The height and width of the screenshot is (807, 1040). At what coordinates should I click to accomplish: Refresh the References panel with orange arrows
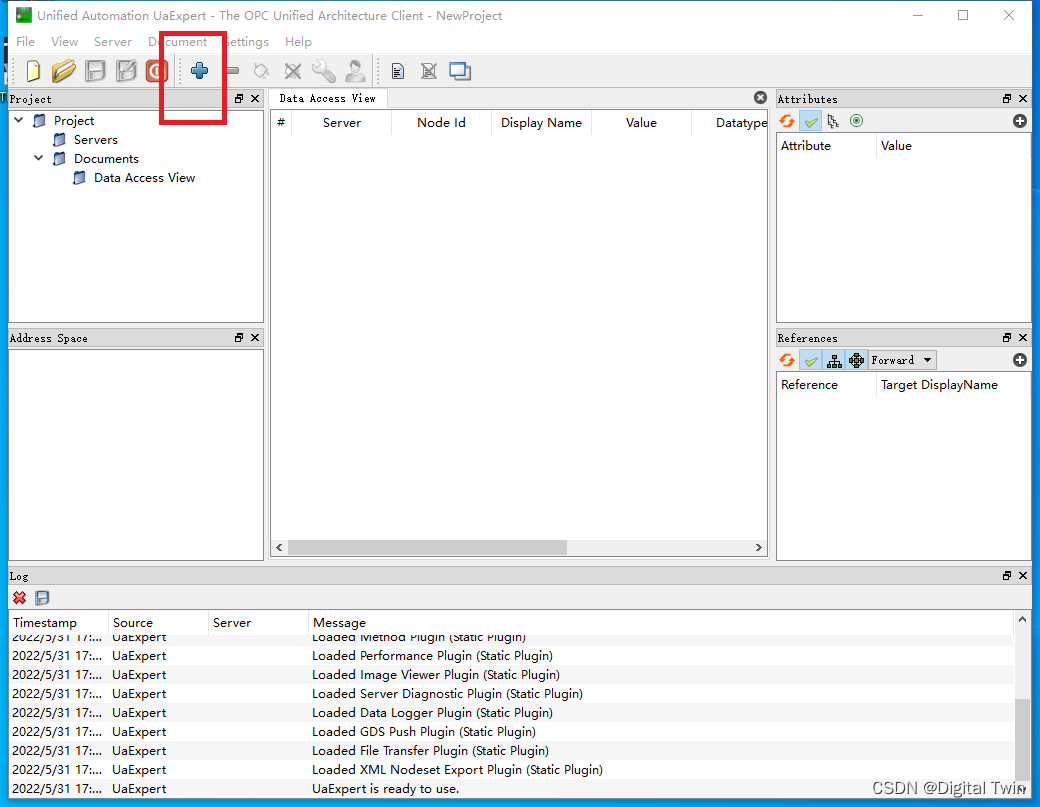coord(787,360)
